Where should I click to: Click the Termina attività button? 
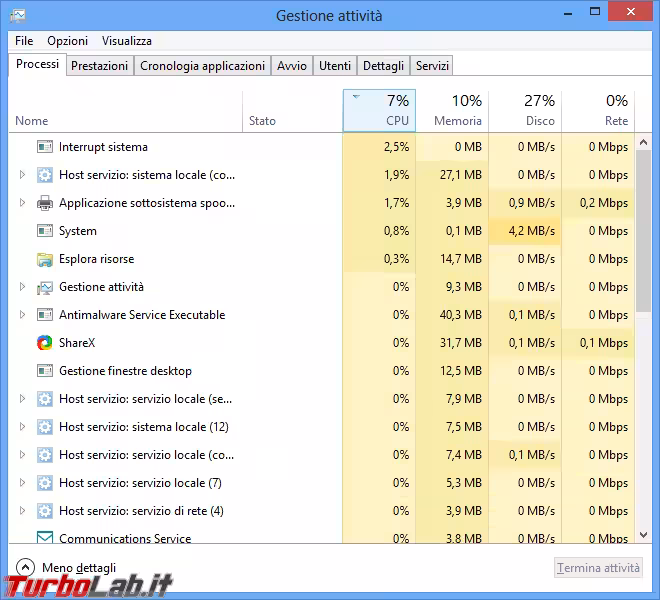598,568
